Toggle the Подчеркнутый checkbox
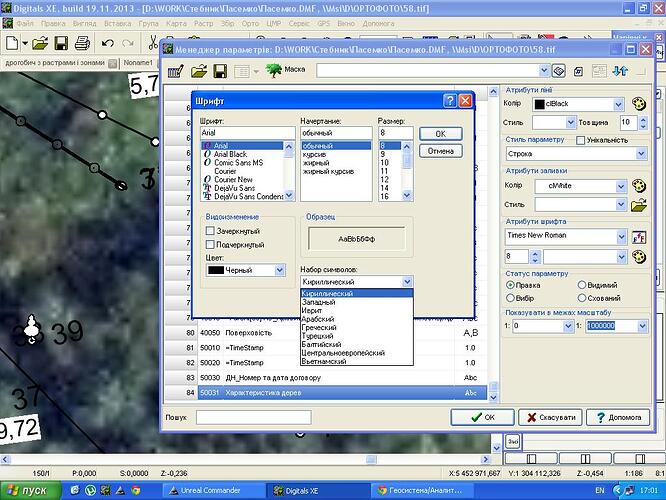This screenshot has height=500, width=666. pyautogui.click(x=210, y=244)
